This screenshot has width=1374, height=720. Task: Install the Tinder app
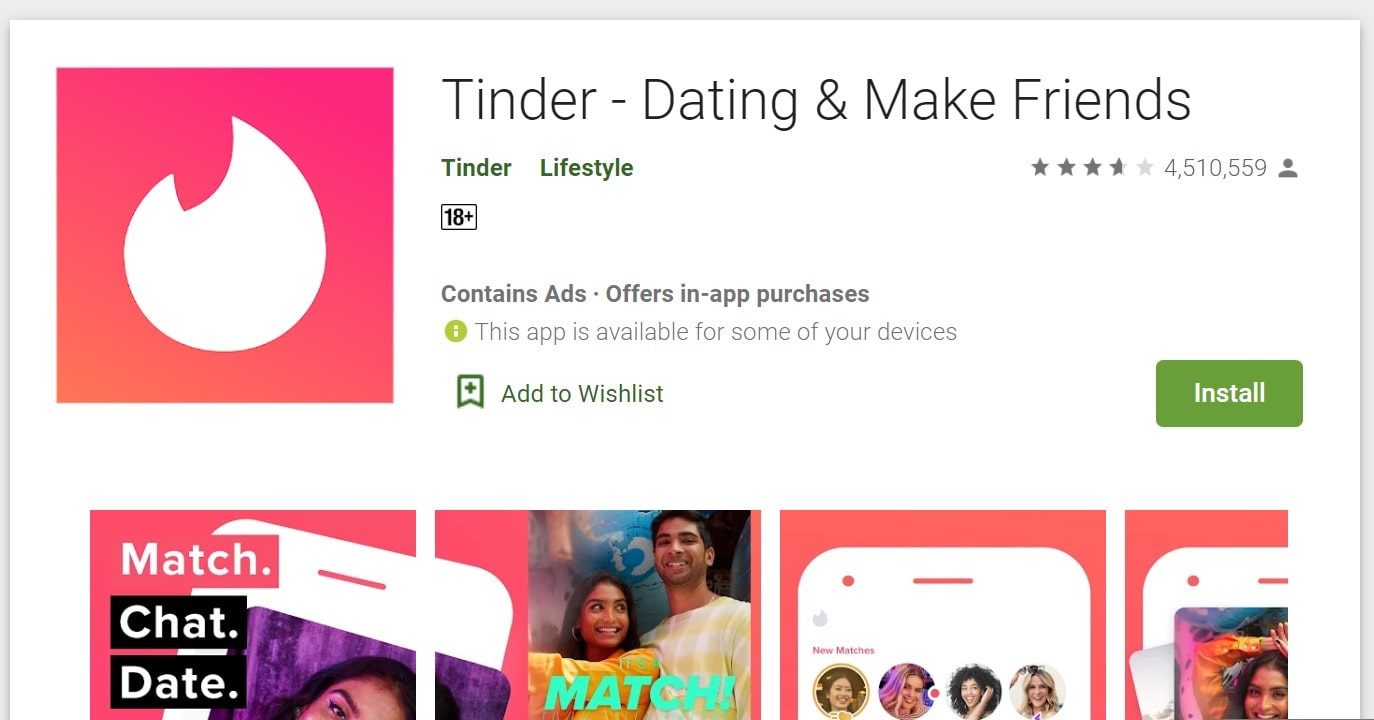1229,393
